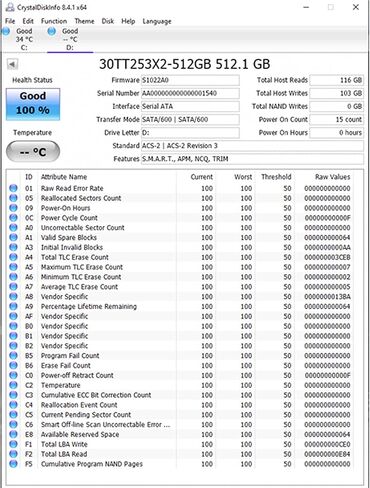The width and height of the screenshot is (370, 488).
Task: Click status icon for Valid Spare Blocks
Action: coord(13,237)
